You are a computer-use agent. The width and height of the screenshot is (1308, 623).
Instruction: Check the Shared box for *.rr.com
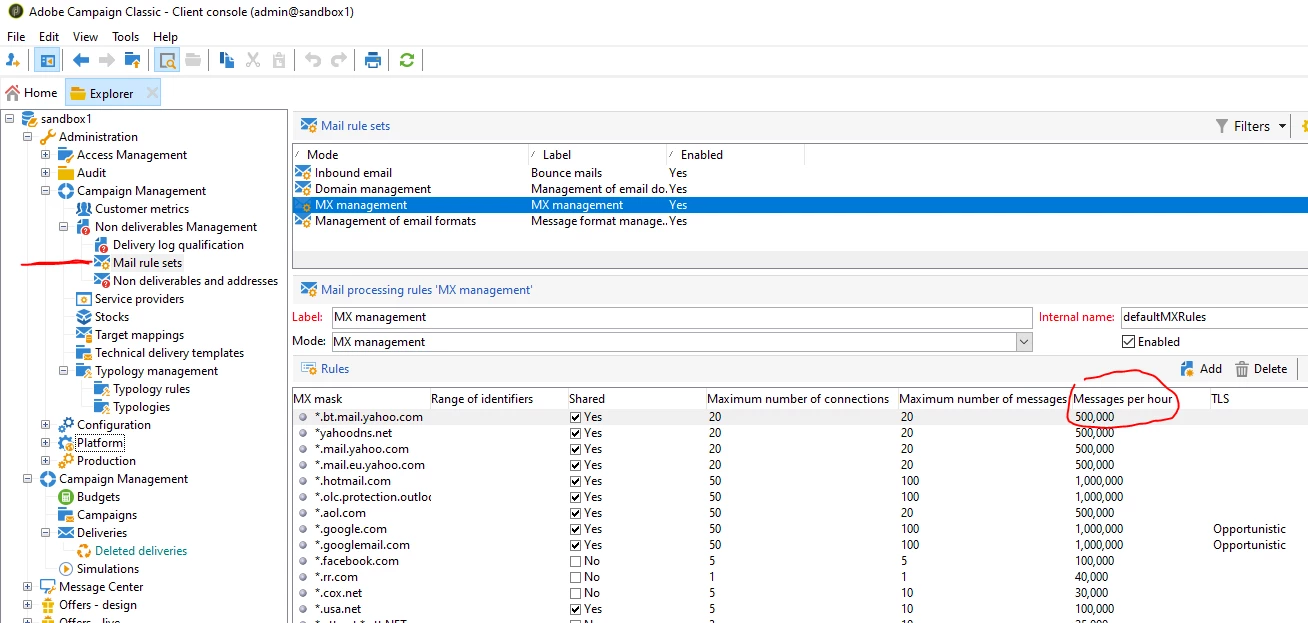pos(576,577)
